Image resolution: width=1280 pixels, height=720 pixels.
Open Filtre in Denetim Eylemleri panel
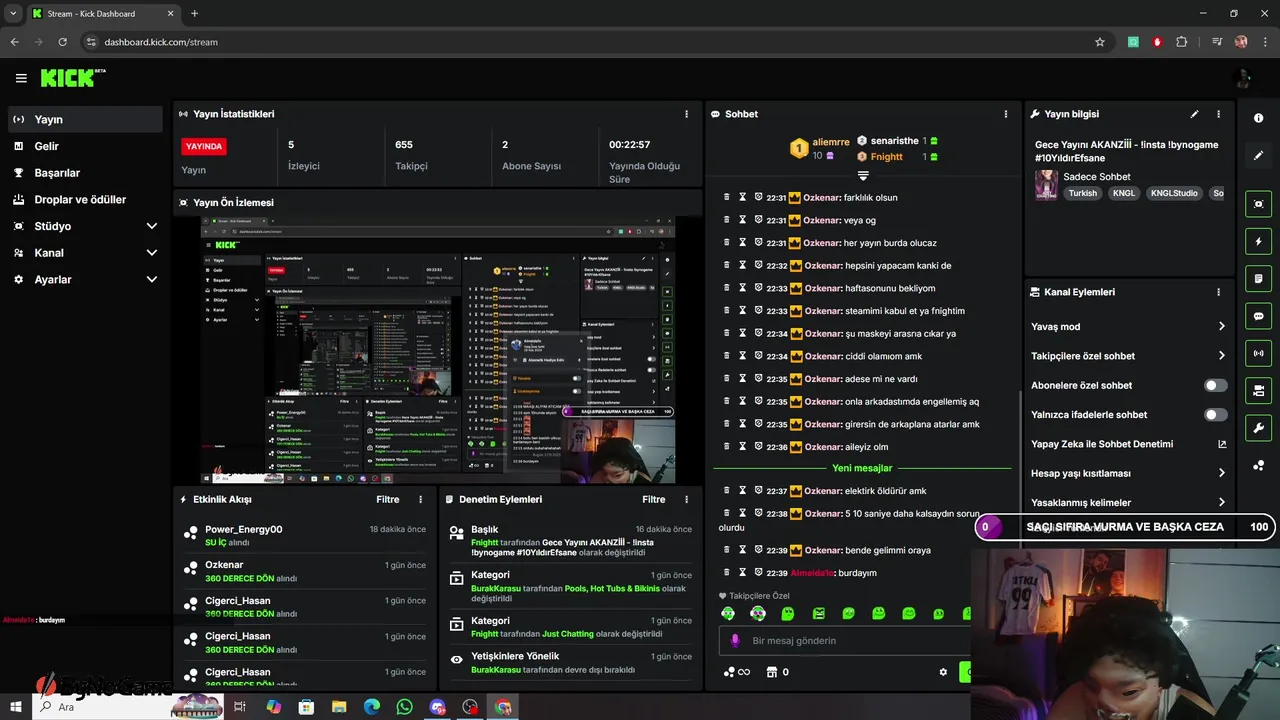pos(654,499)
